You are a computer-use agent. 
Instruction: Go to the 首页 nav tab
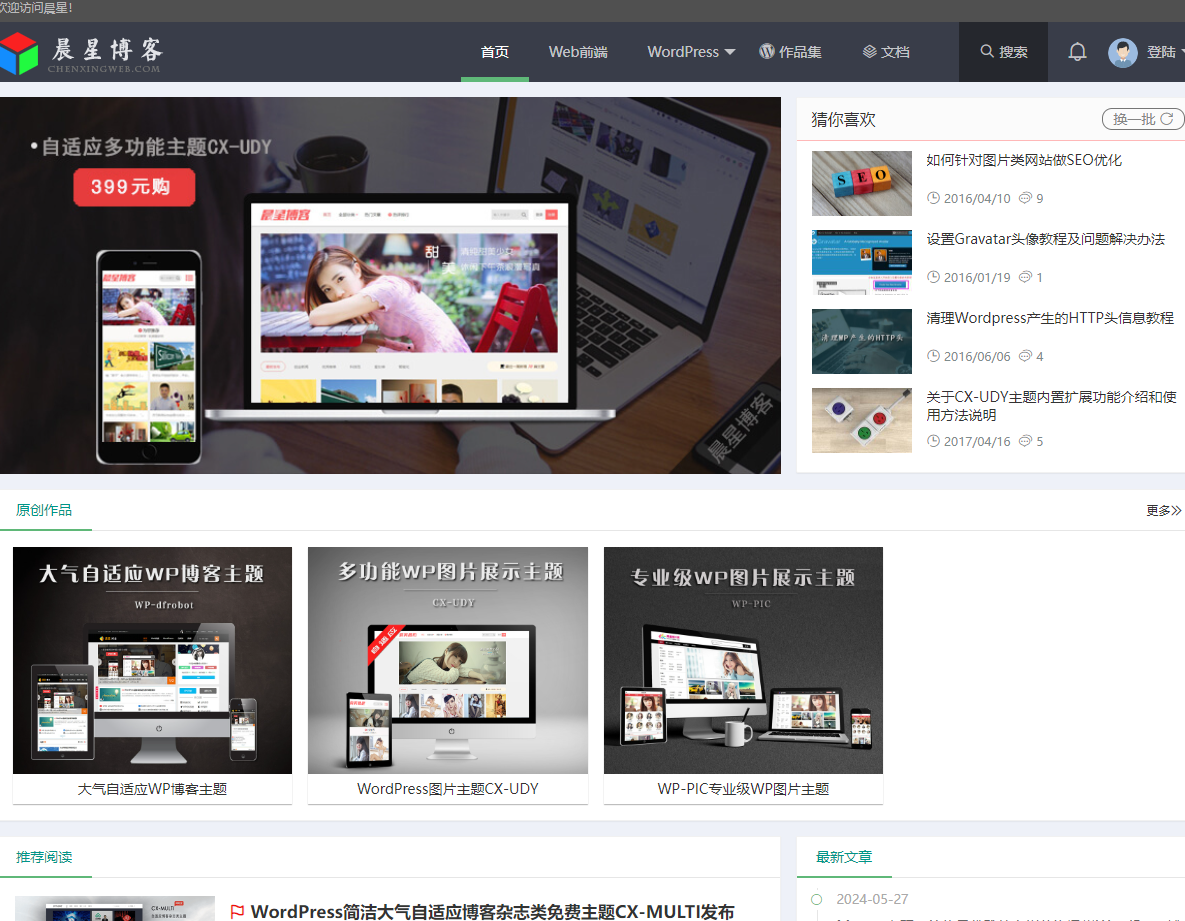point(495,52)
